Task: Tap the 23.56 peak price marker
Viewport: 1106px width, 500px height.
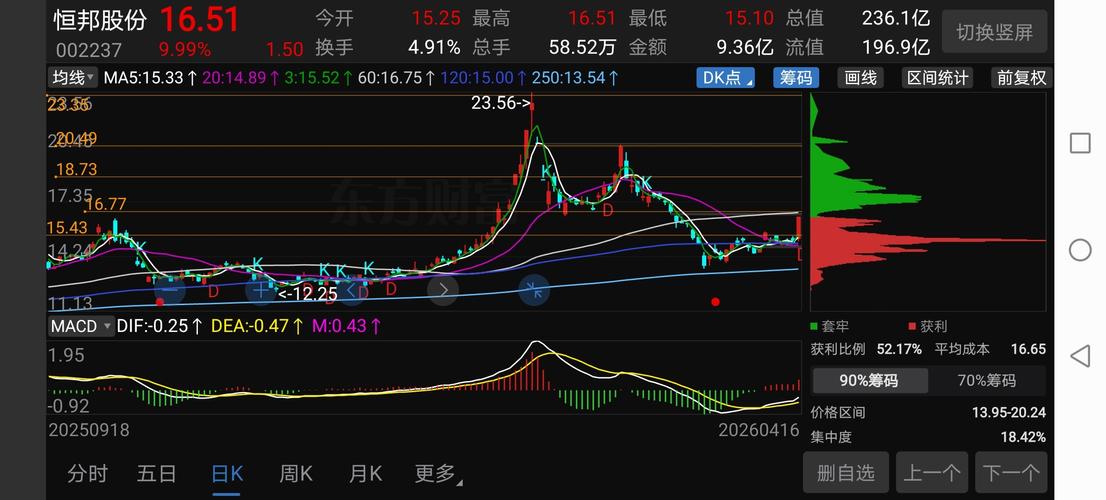Action: coord(500,104)
